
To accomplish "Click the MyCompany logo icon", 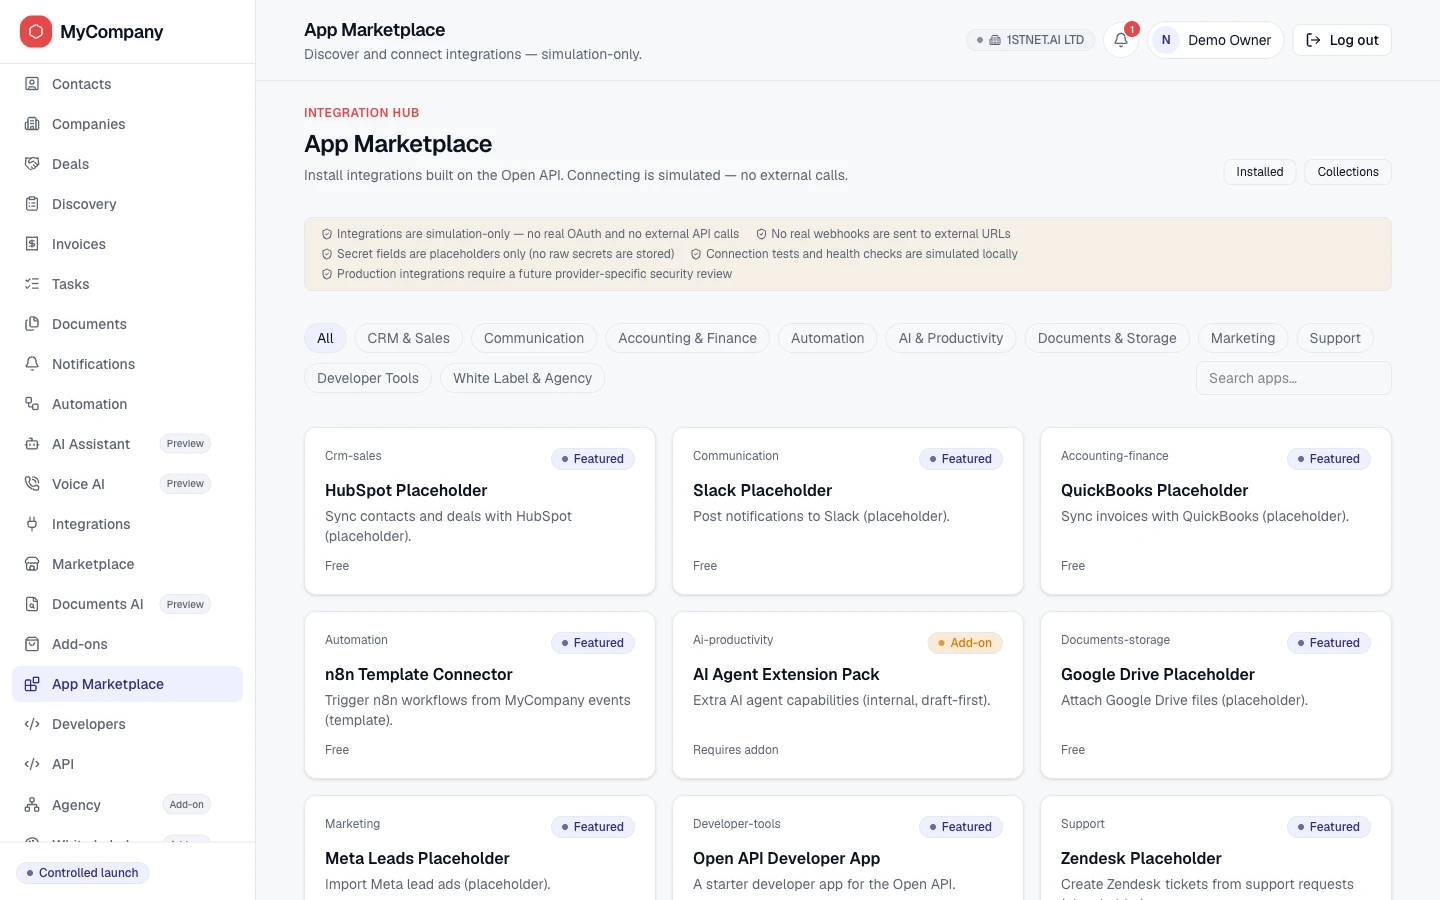I will 36,32.
